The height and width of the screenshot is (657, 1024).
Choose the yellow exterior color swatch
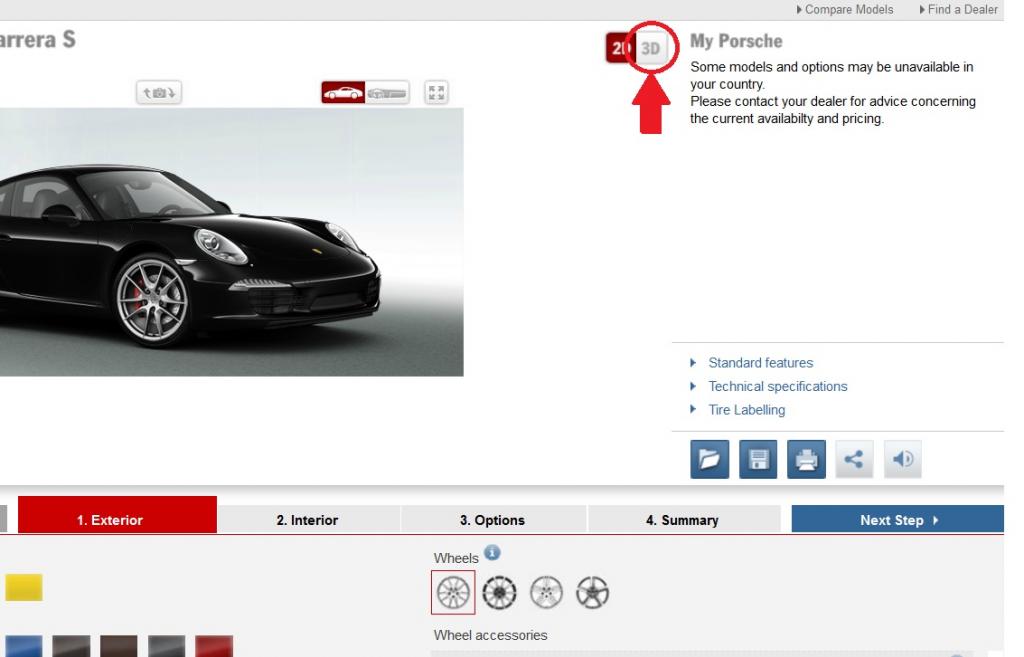pos(24,587)
